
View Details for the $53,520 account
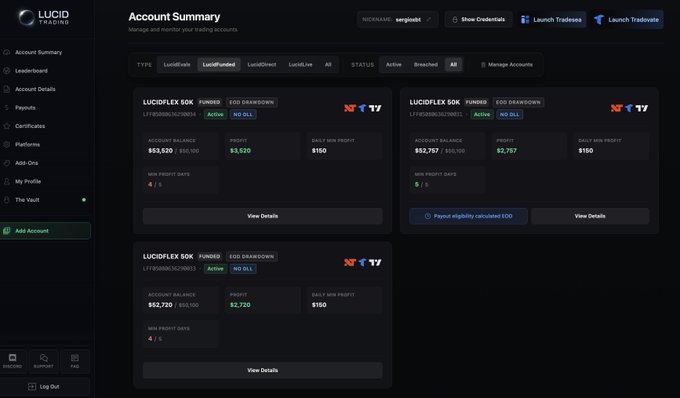[x=263, y=216]
